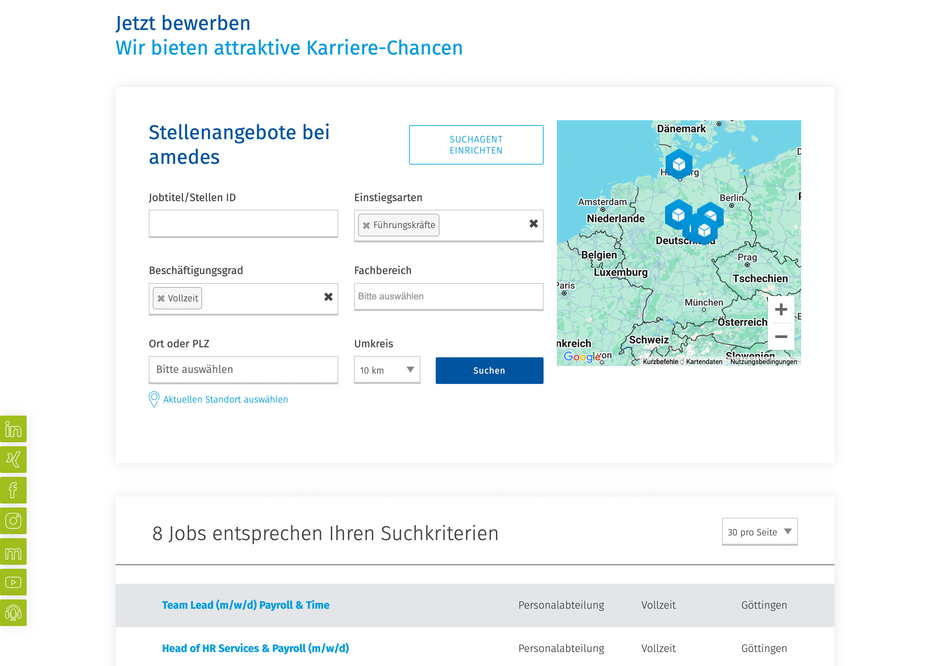Click the 'Wir bieten attraktive Karriere-Chancen' subheading

[289, 48]
